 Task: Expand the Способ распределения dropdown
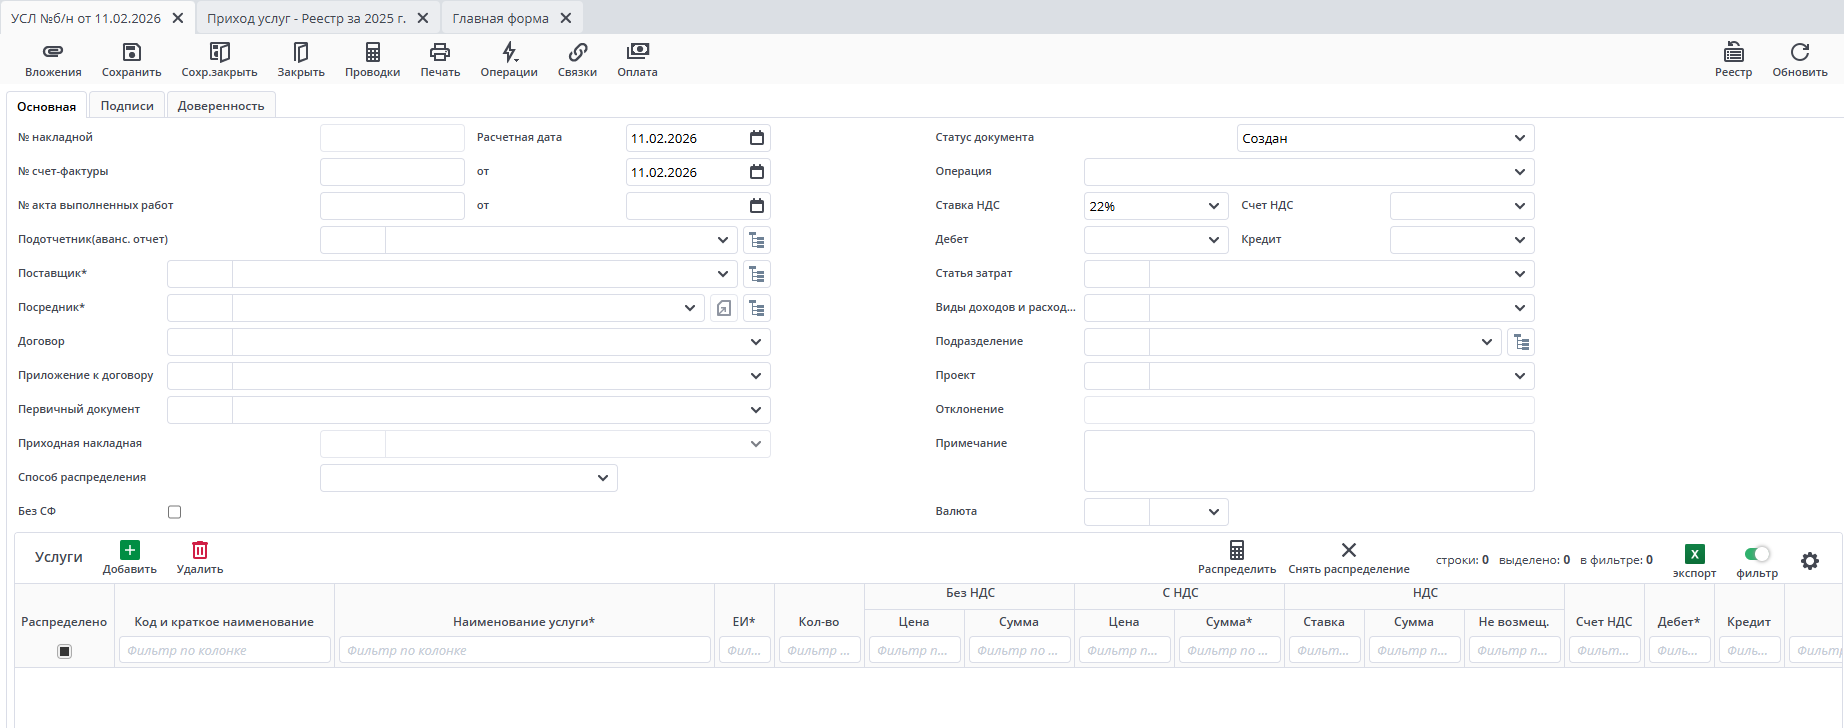pos(602,478)
